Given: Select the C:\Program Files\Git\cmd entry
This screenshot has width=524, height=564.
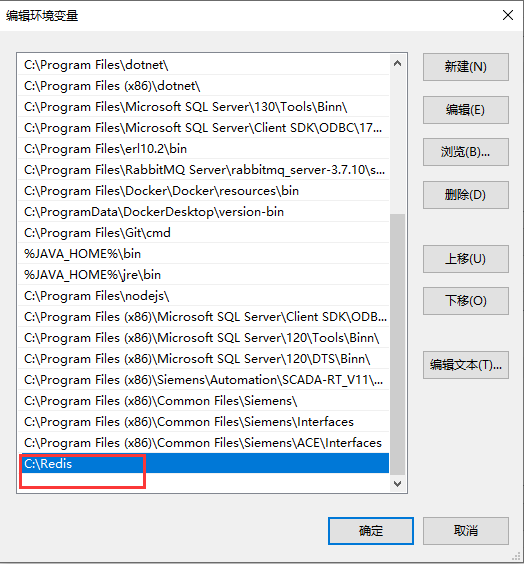Looking at the screenshot, I should tap(204, 233).
